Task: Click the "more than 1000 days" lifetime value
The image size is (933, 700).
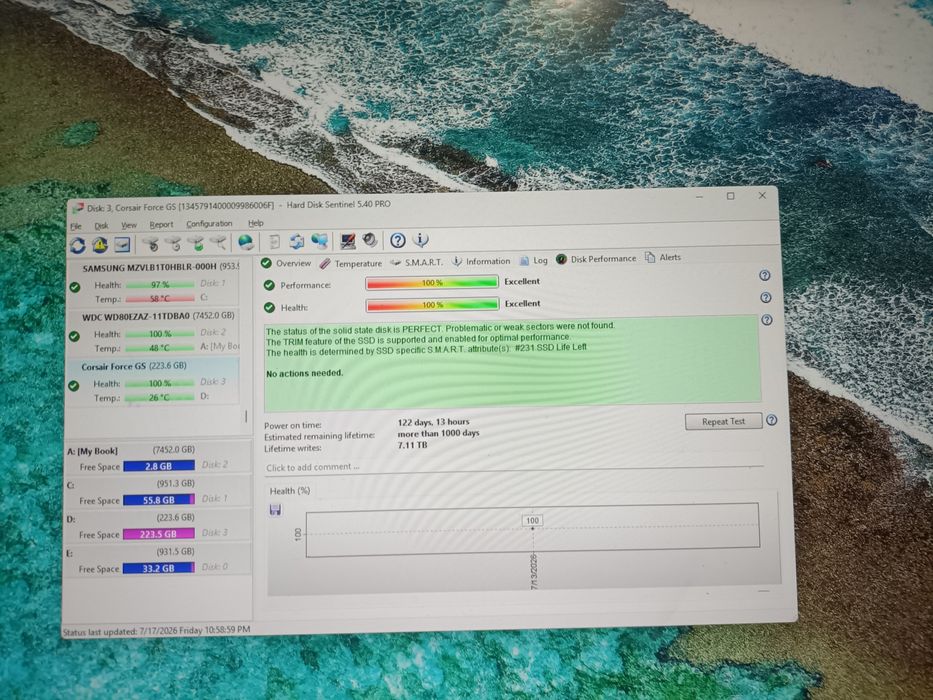Action: 439,433
